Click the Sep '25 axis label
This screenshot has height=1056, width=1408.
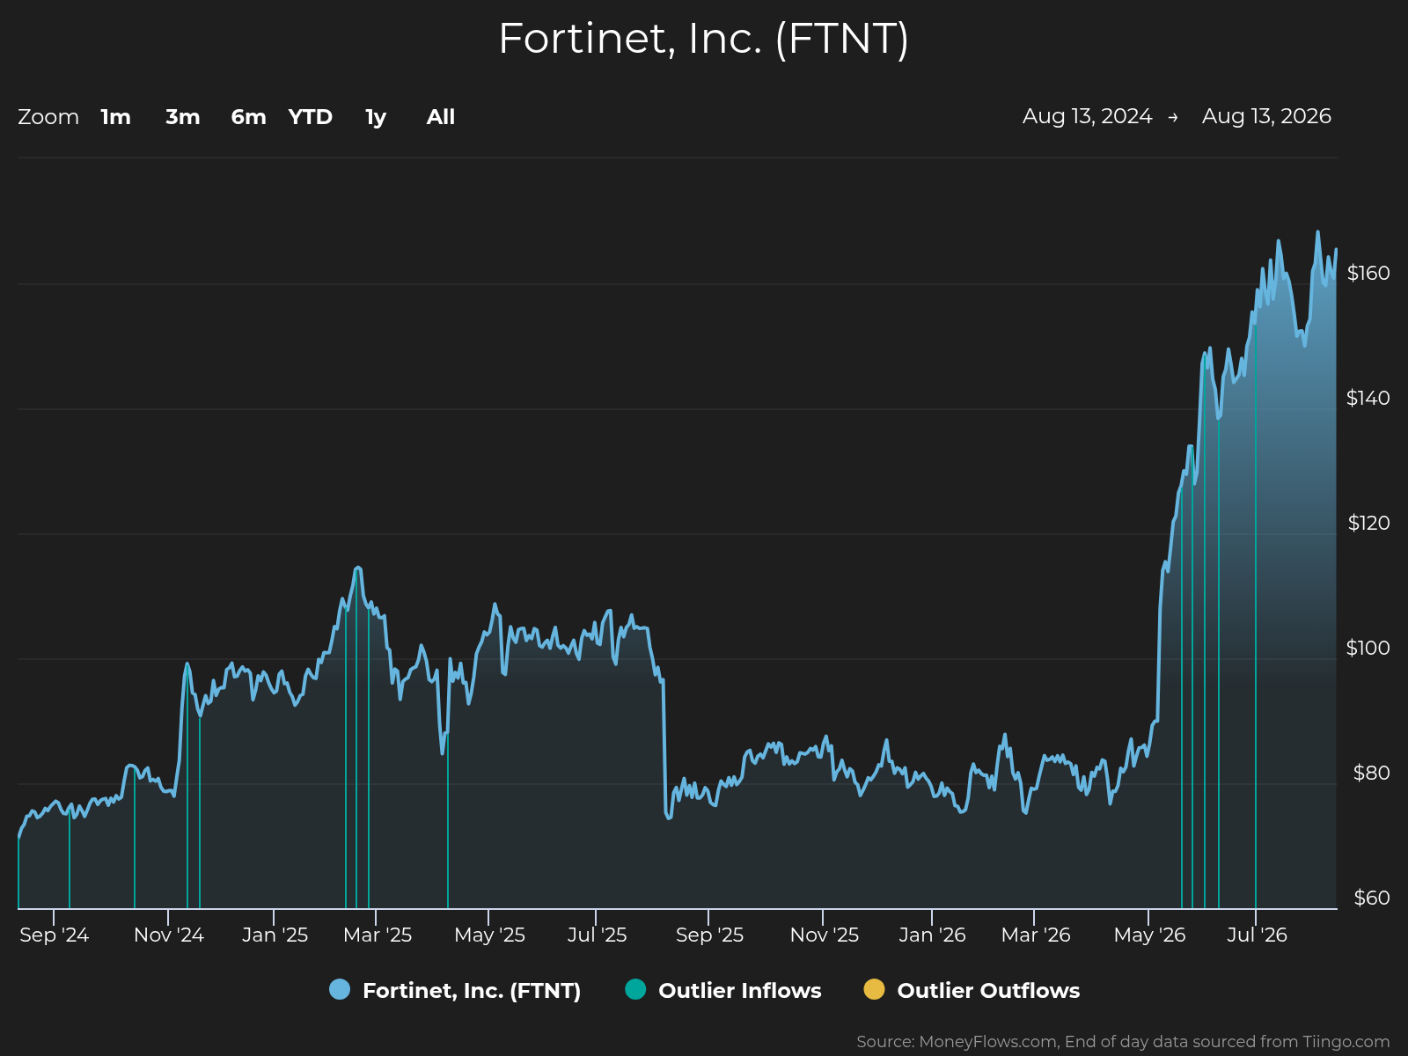click(710, 935)
